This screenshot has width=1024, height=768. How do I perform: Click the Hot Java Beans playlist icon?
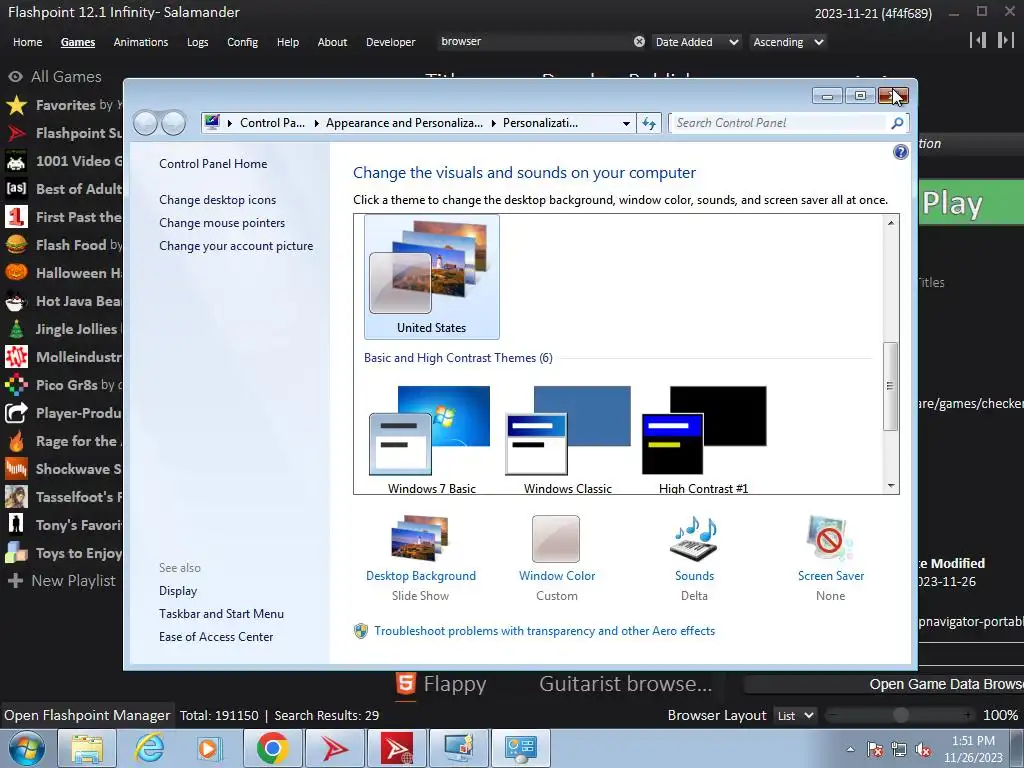(x=16, y=300)
